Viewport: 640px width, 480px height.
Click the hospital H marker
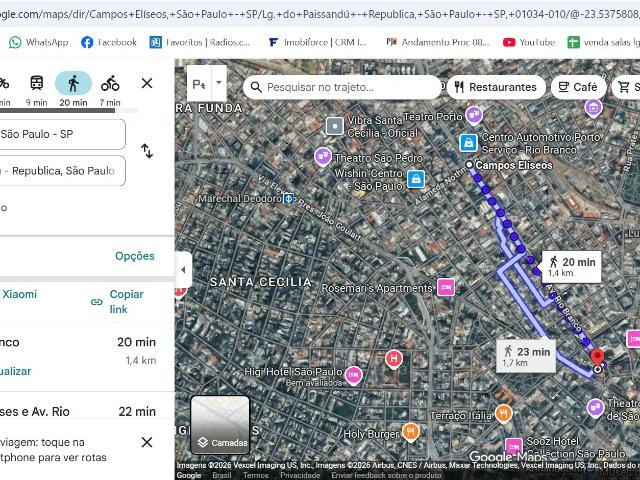[394, 360]
